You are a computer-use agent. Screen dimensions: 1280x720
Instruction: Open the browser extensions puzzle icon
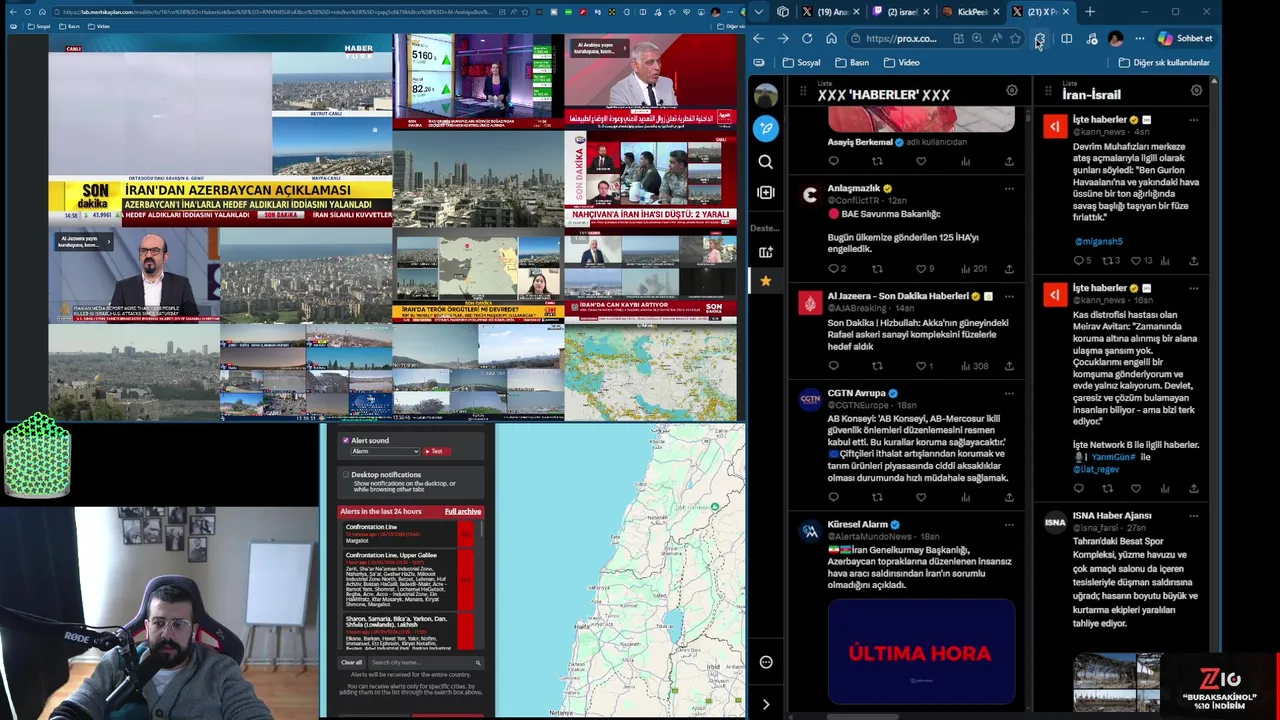click(1040, 39)
